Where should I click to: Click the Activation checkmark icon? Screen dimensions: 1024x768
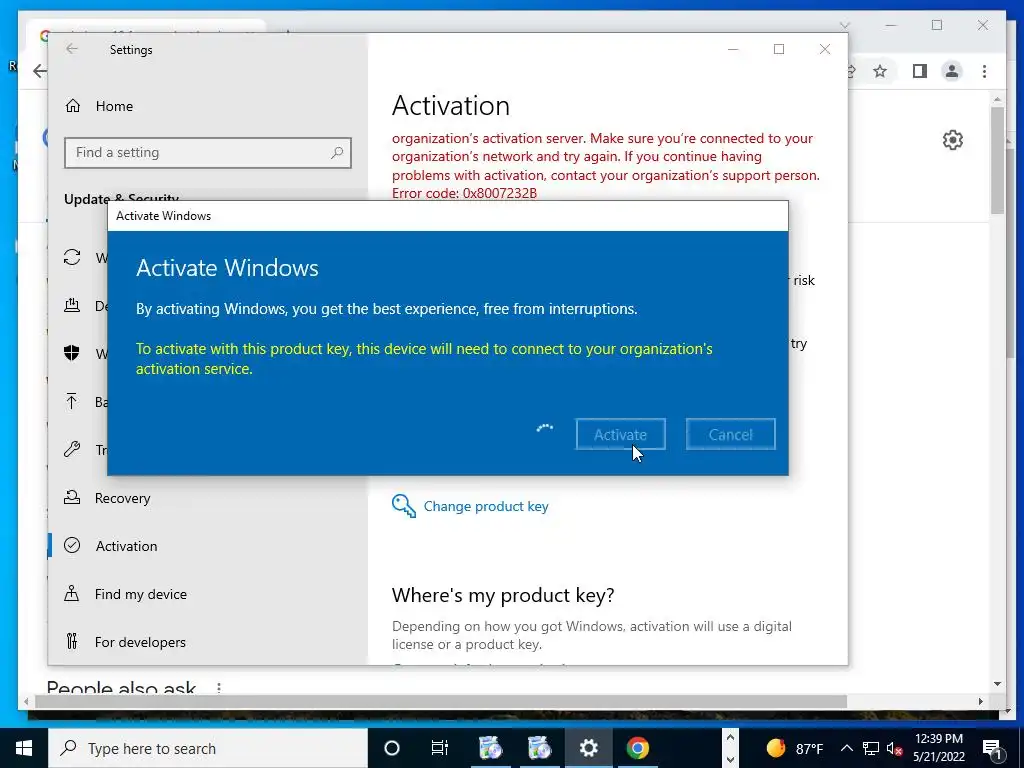click(x=72, y=545)
